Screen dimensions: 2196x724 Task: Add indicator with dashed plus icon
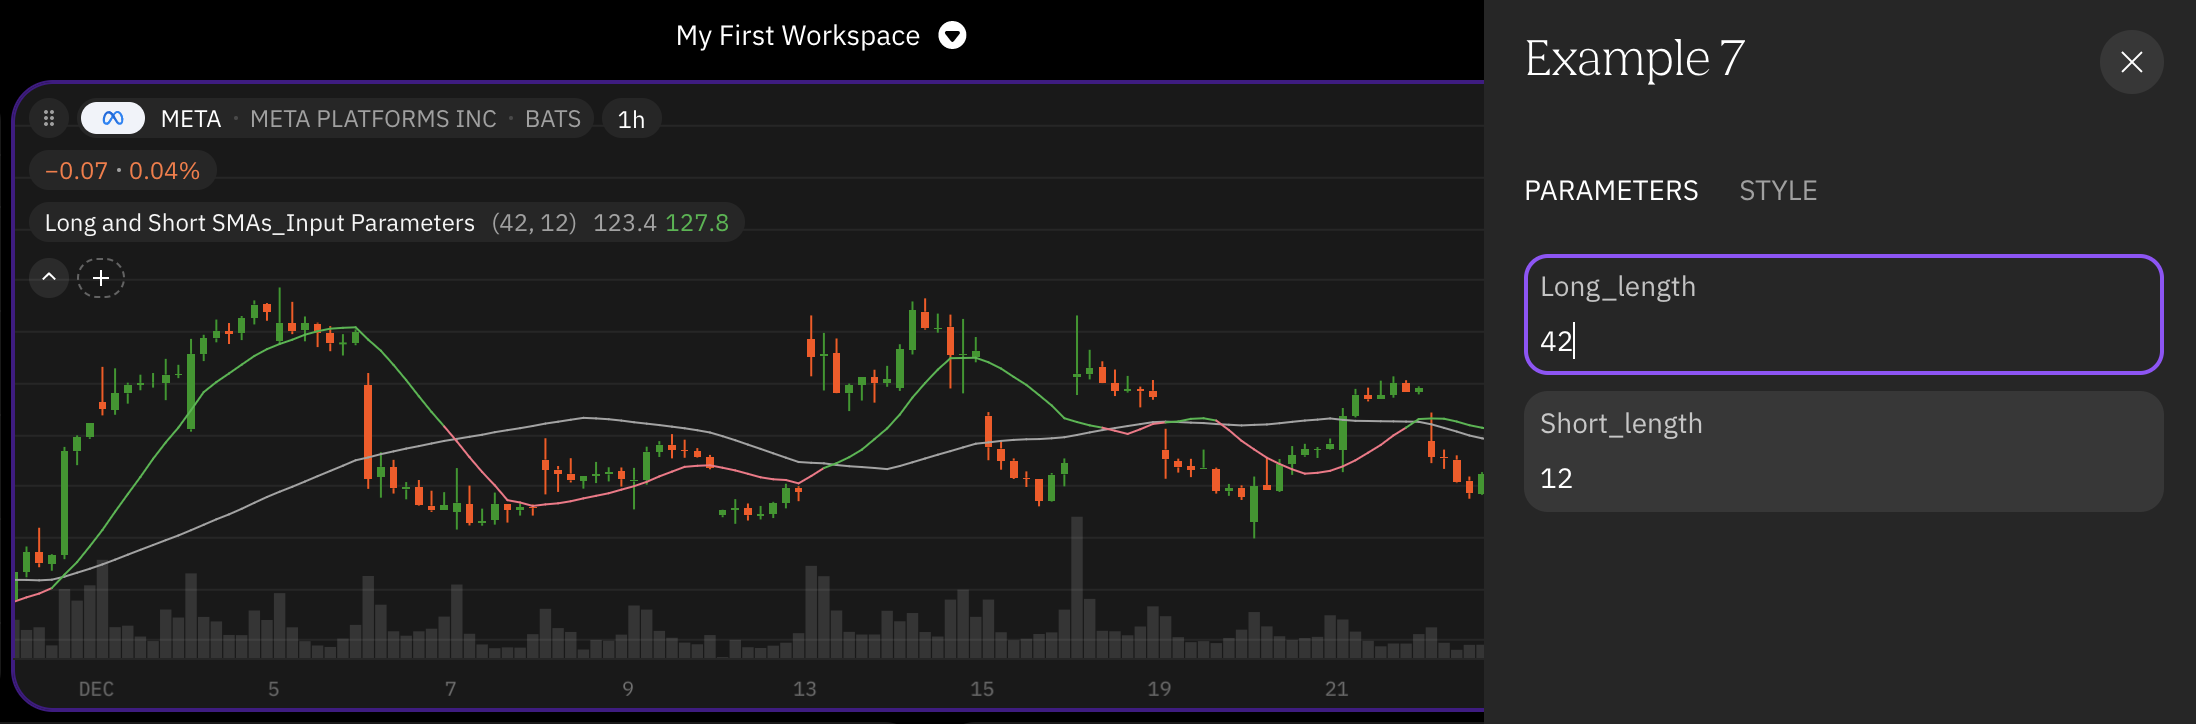(x=101, y=278)
